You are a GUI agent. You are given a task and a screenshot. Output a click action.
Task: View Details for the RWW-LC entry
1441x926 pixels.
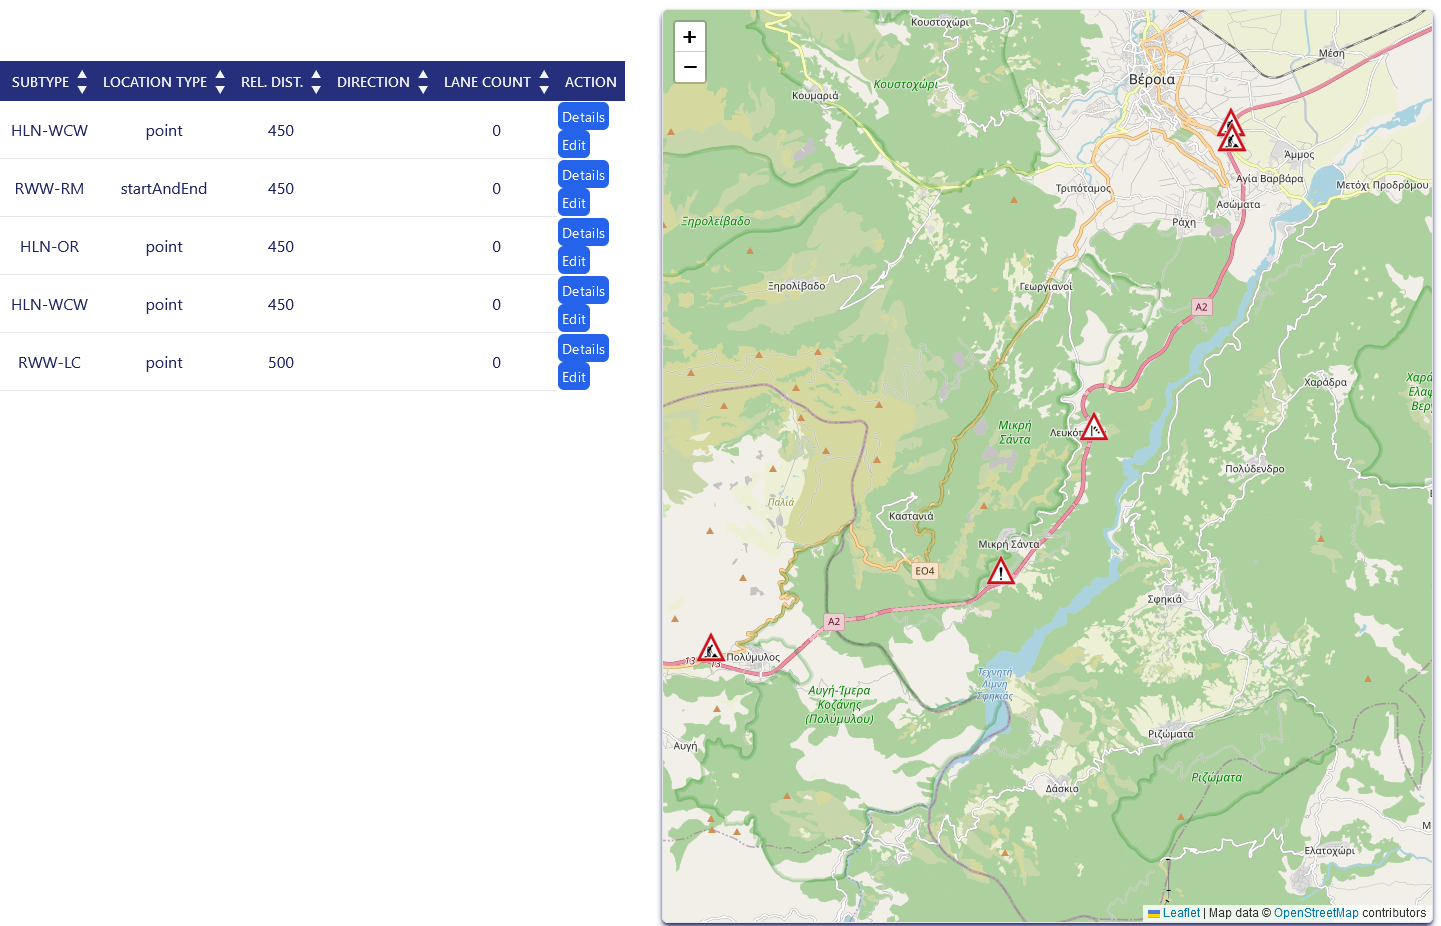point(583,349)
